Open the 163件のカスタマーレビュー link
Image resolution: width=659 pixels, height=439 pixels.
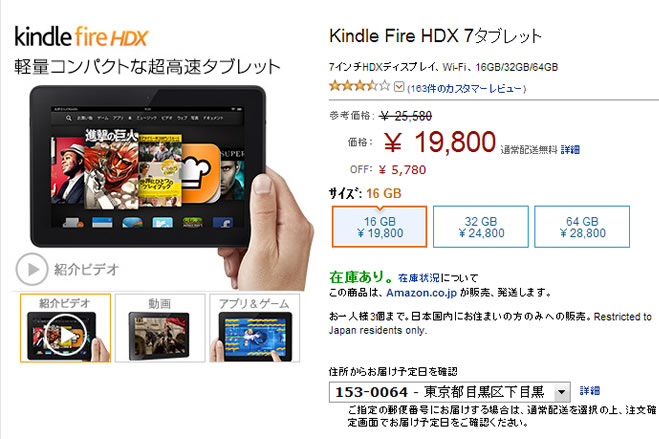point(467,89)
